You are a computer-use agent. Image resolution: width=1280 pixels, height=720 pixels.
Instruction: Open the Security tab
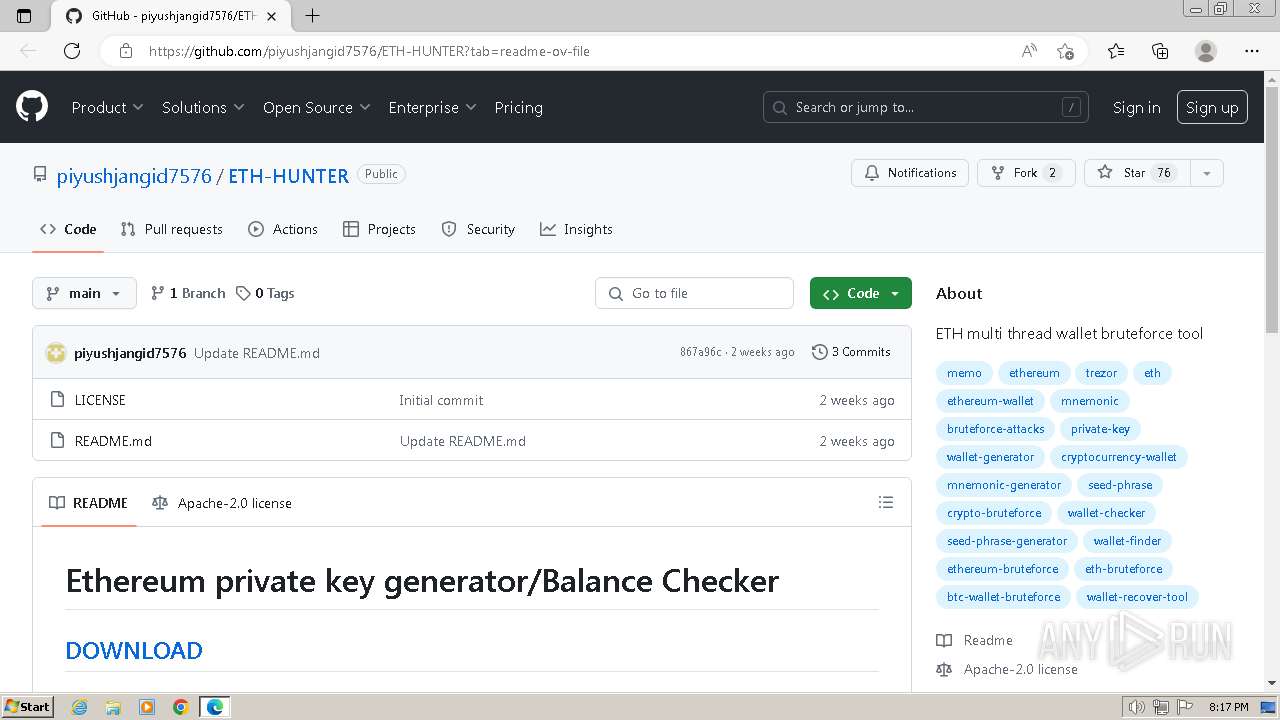click(478, 229)
